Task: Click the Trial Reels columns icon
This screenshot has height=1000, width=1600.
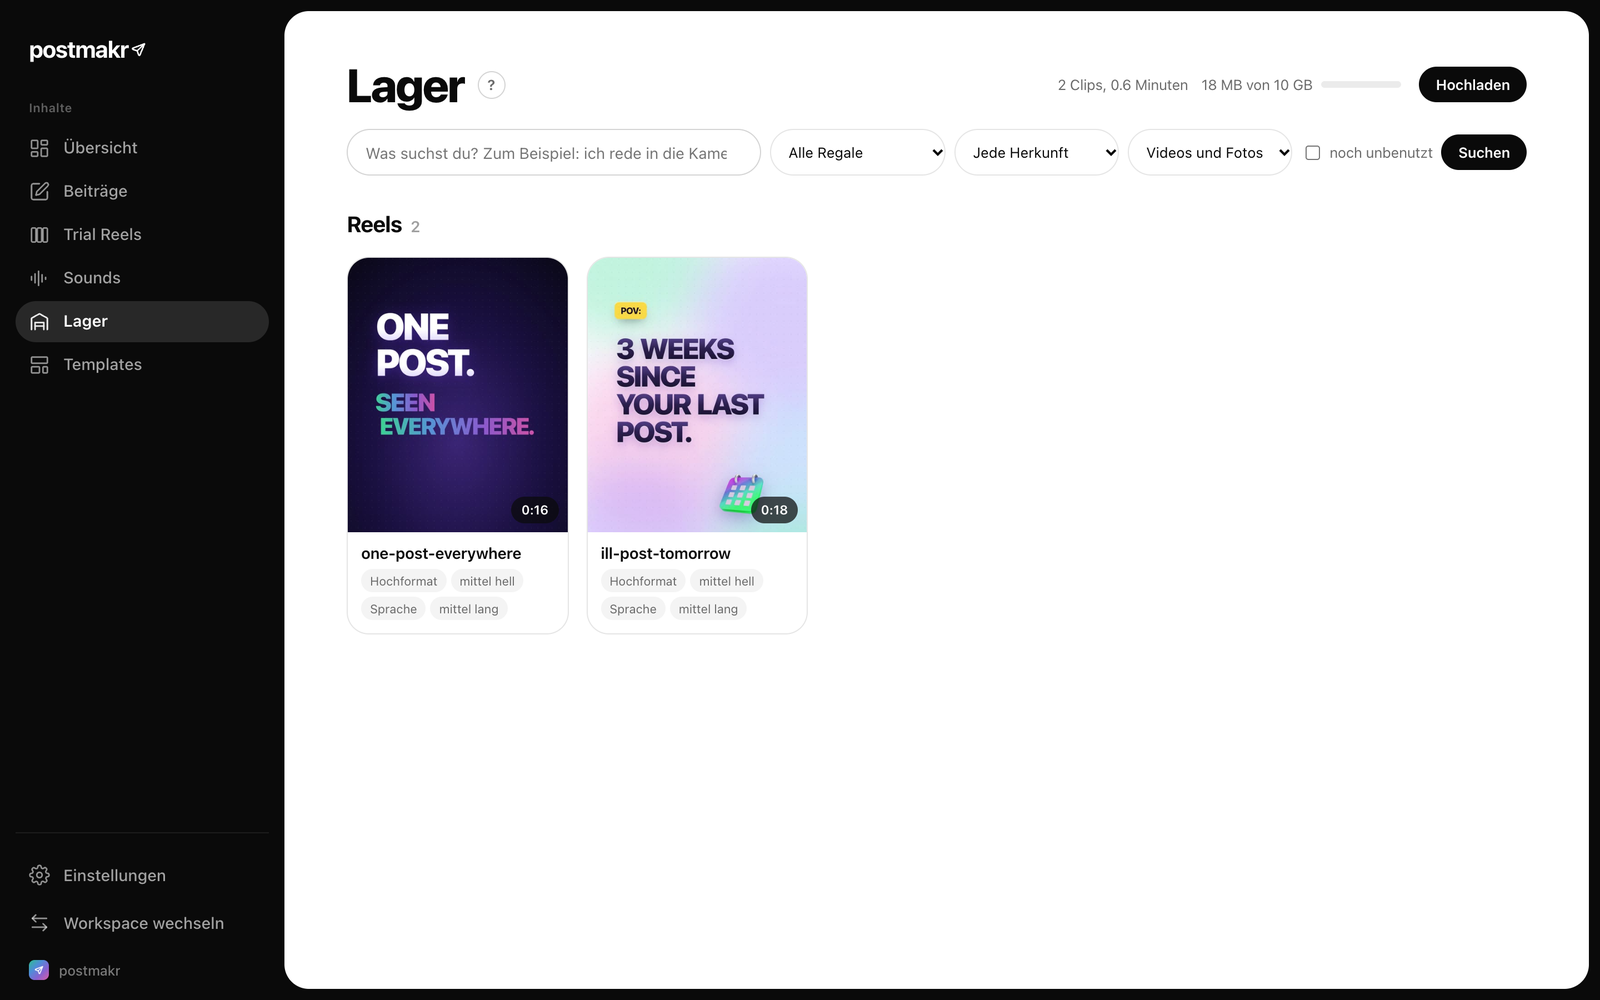Action: tap(39, 235)
